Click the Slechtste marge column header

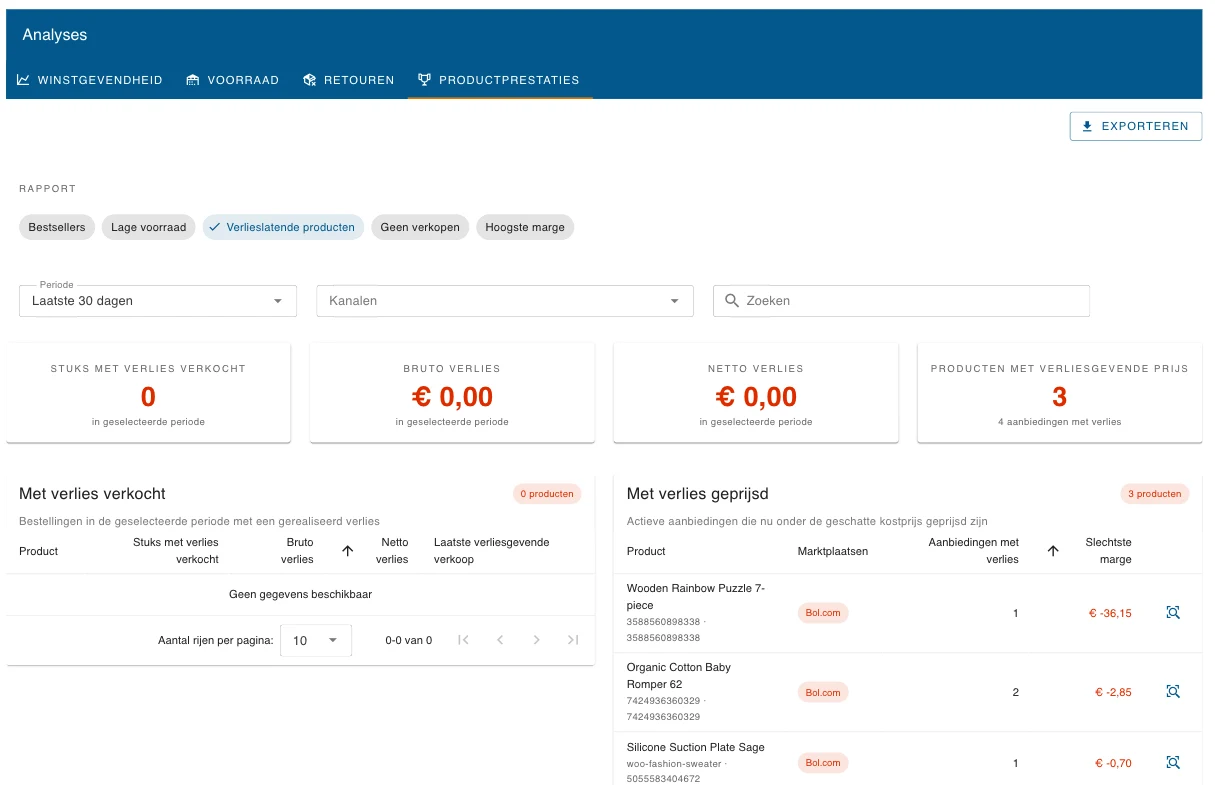point(1108,551)
